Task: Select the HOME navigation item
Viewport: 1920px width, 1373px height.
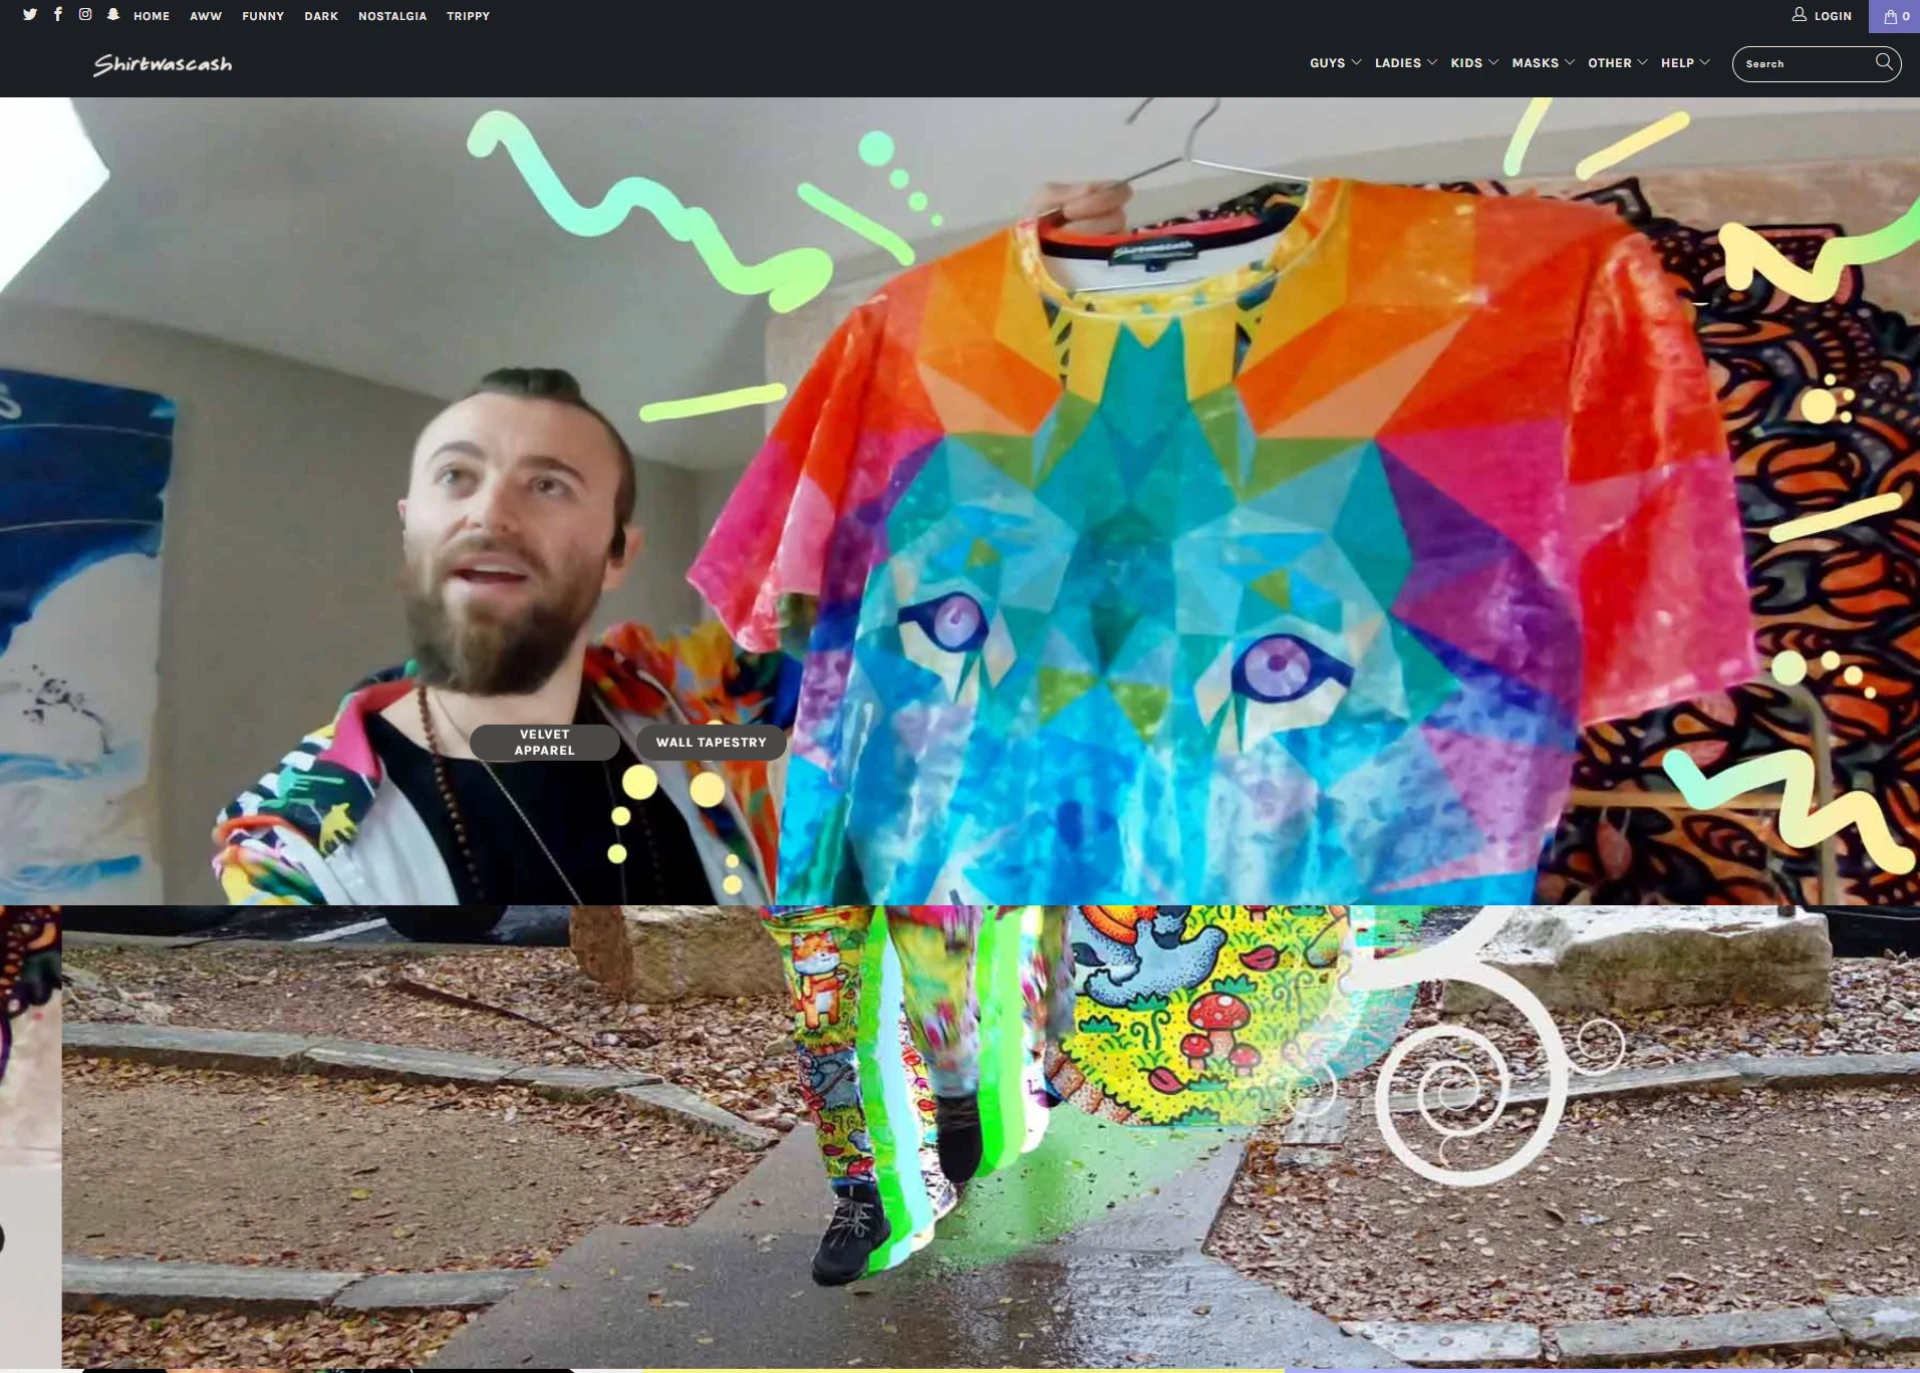Action: point(151,15)
